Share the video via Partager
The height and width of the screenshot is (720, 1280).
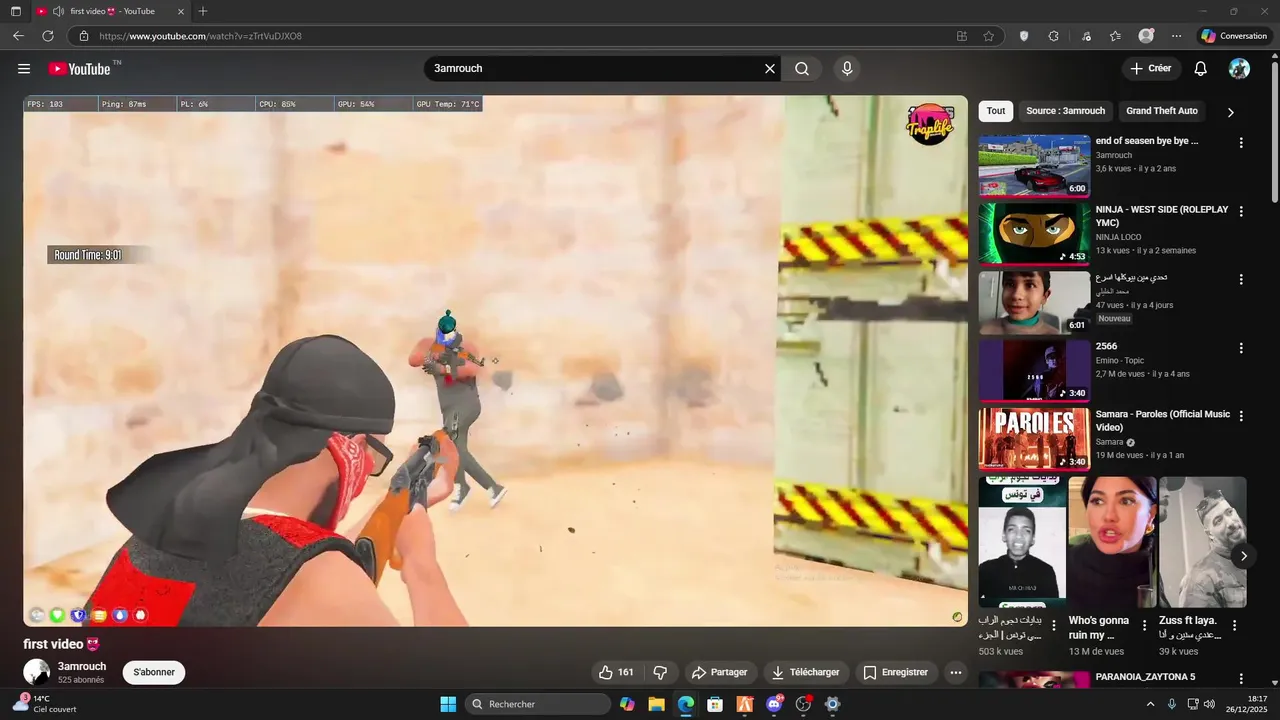point(720,672)
